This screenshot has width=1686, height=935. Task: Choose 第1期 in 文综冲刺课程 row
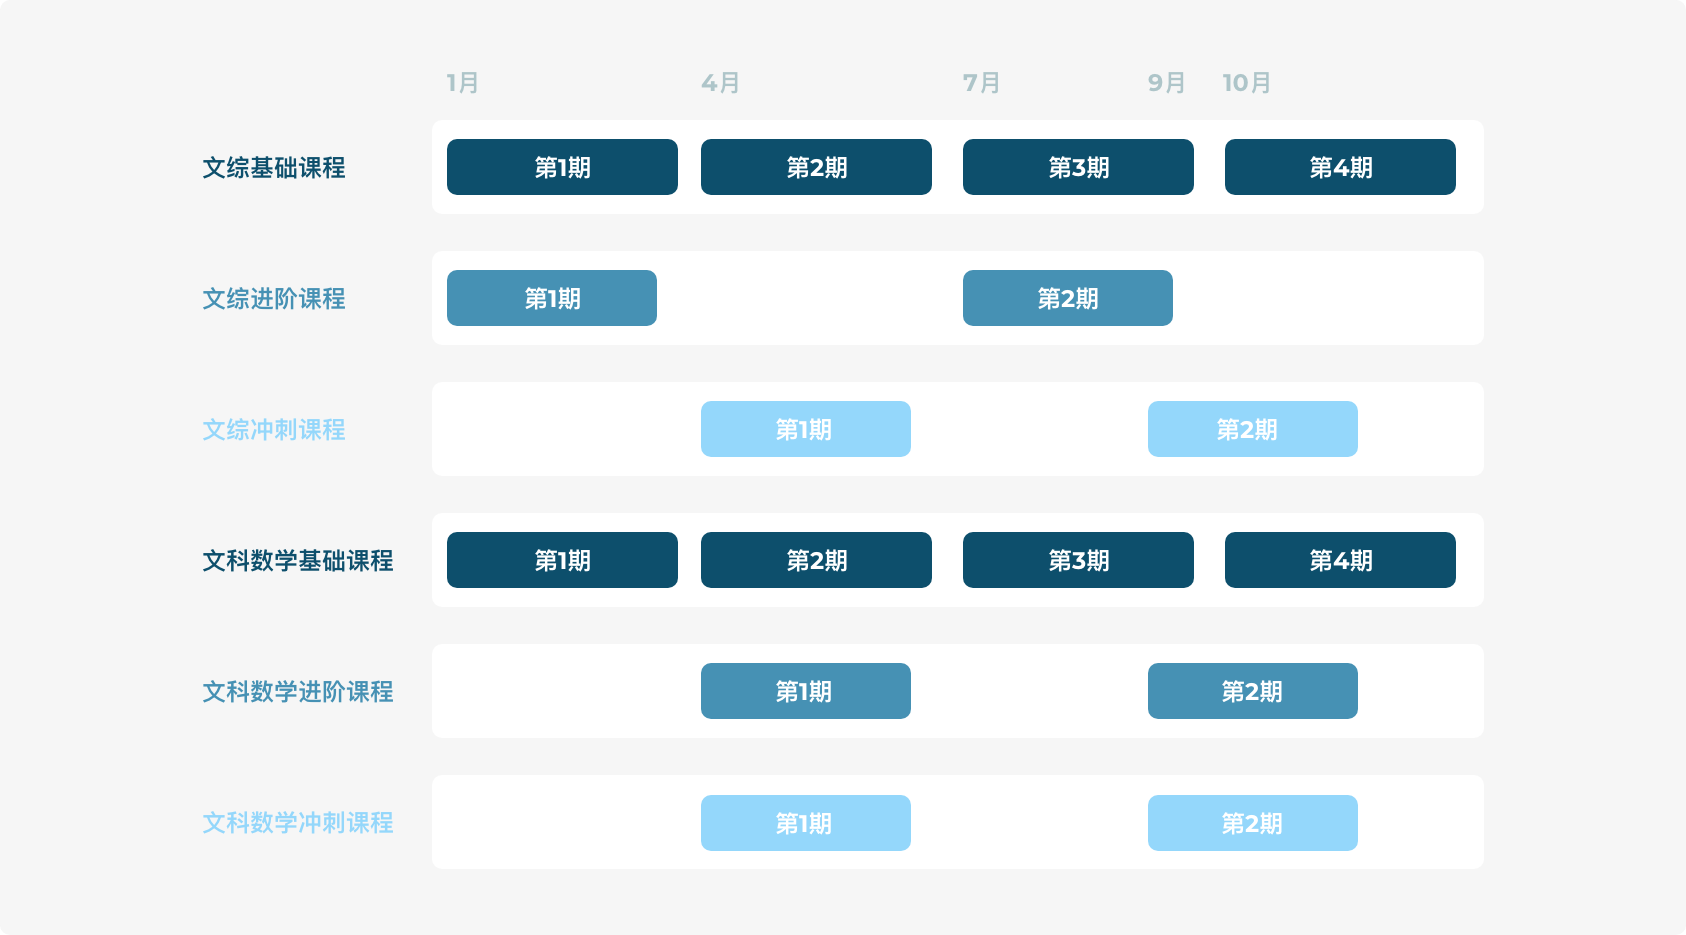pos(806,429)
